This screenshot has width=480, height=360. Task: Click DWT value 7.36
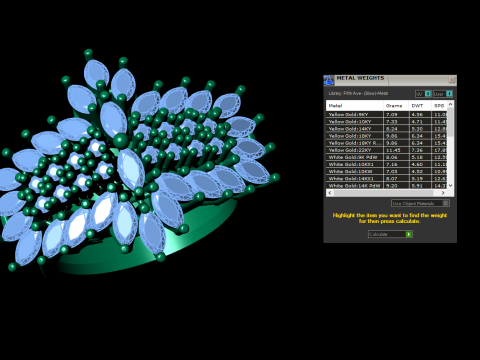pyautogui.click(x=417, y=150)
